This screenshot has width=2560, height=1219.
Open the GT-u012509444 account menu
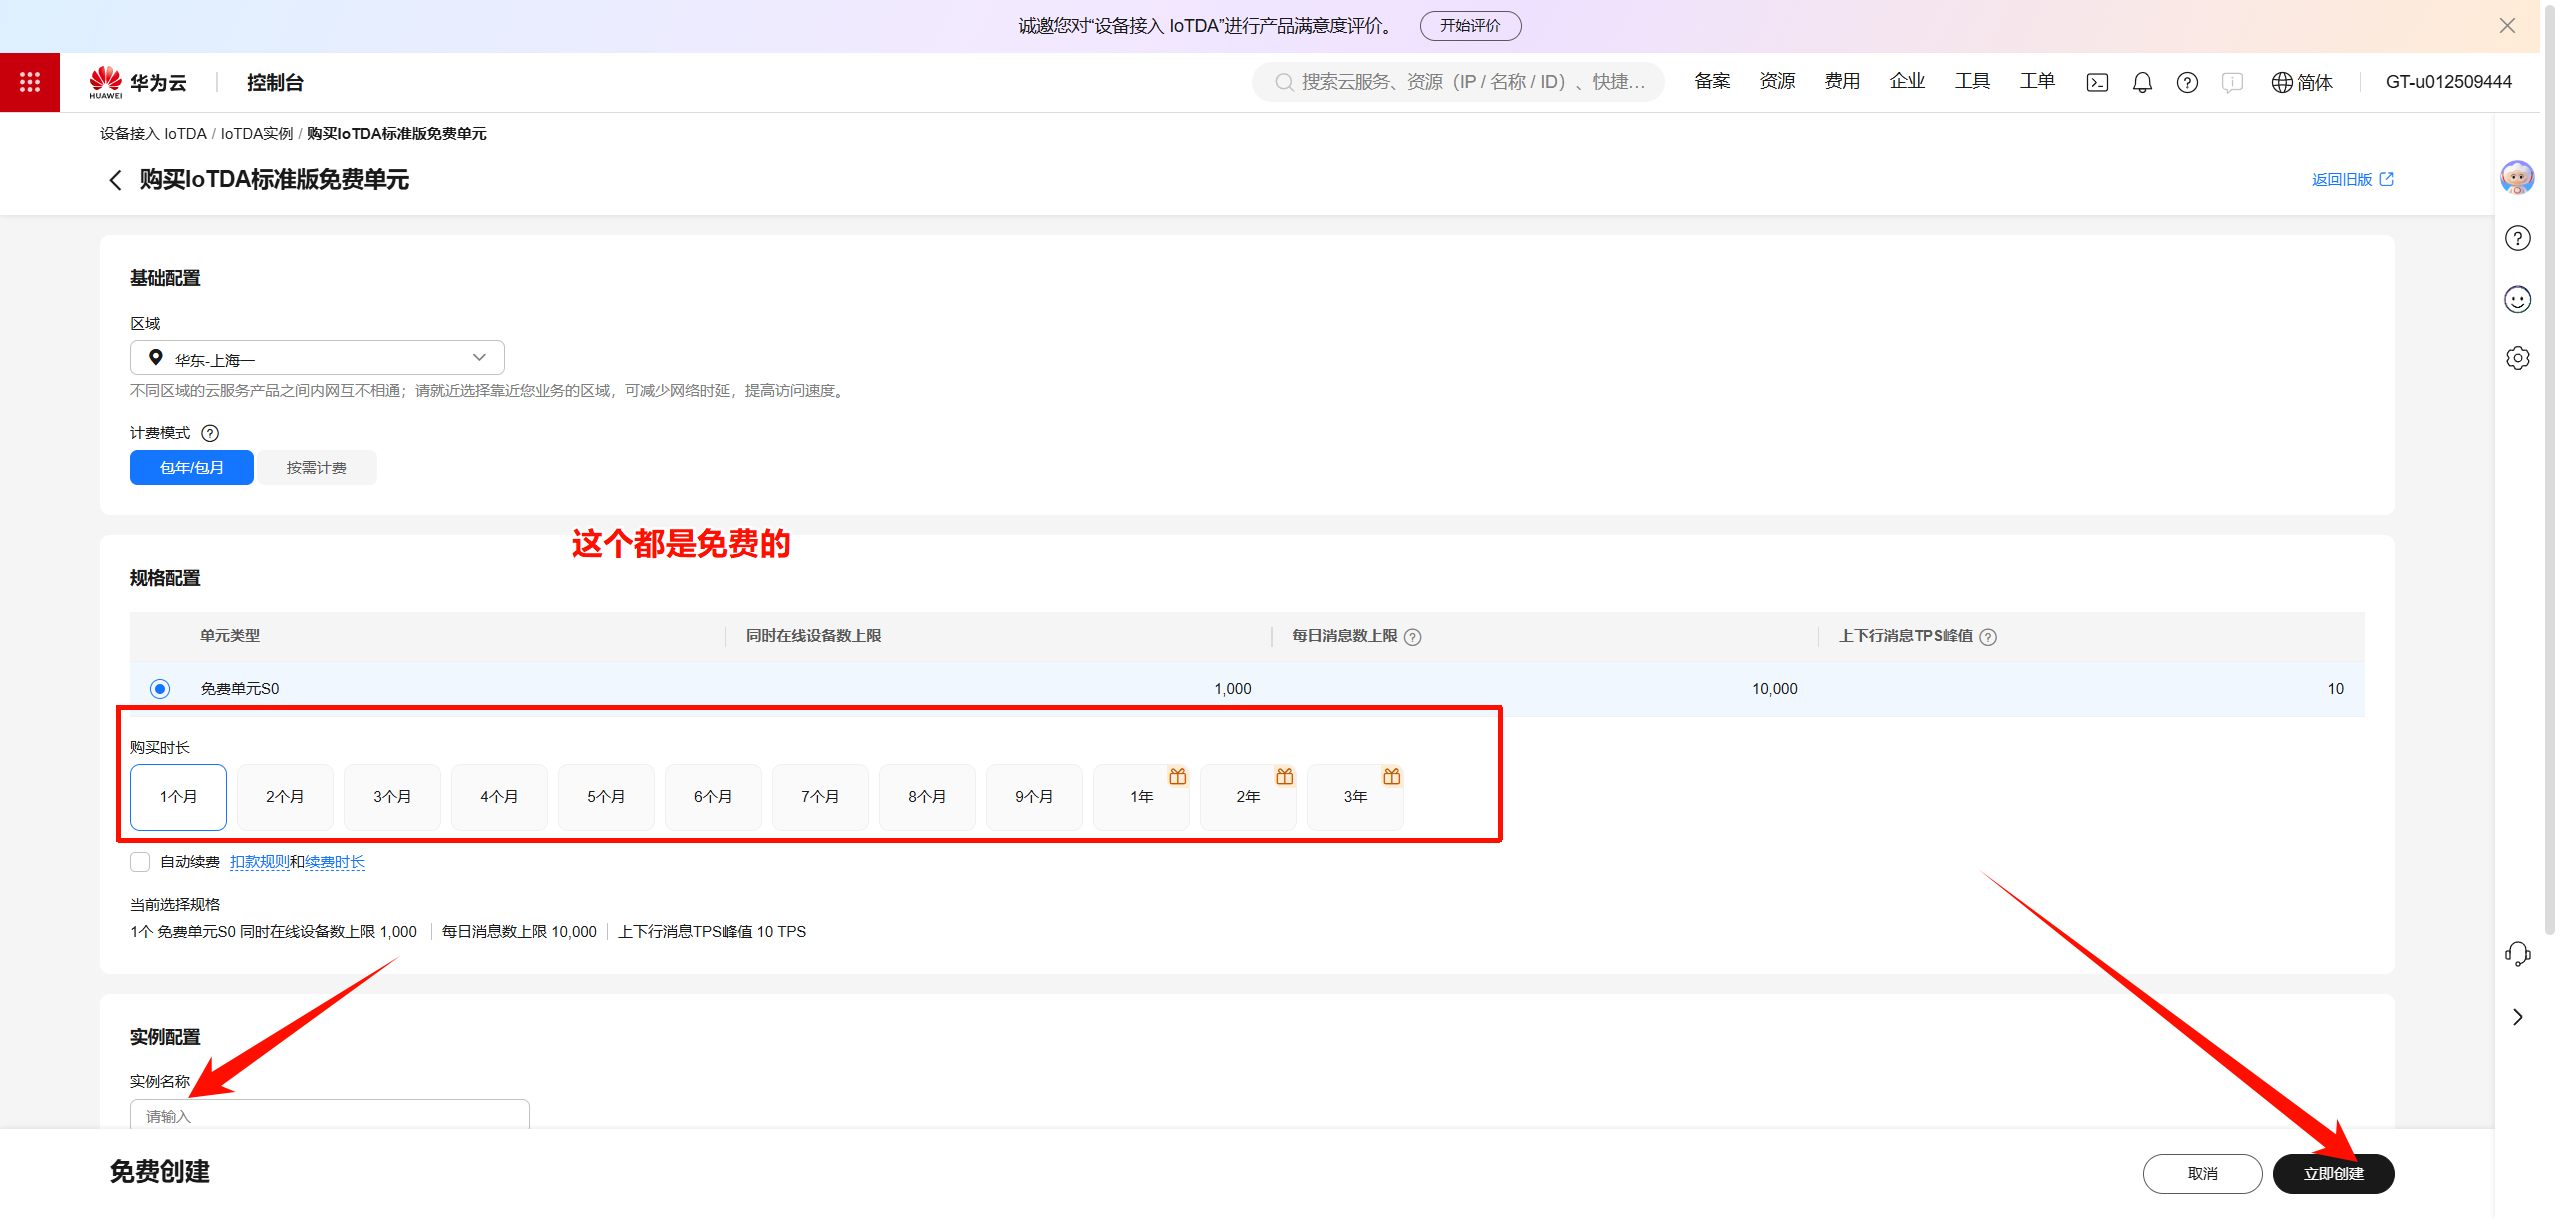pos(2449,82)
